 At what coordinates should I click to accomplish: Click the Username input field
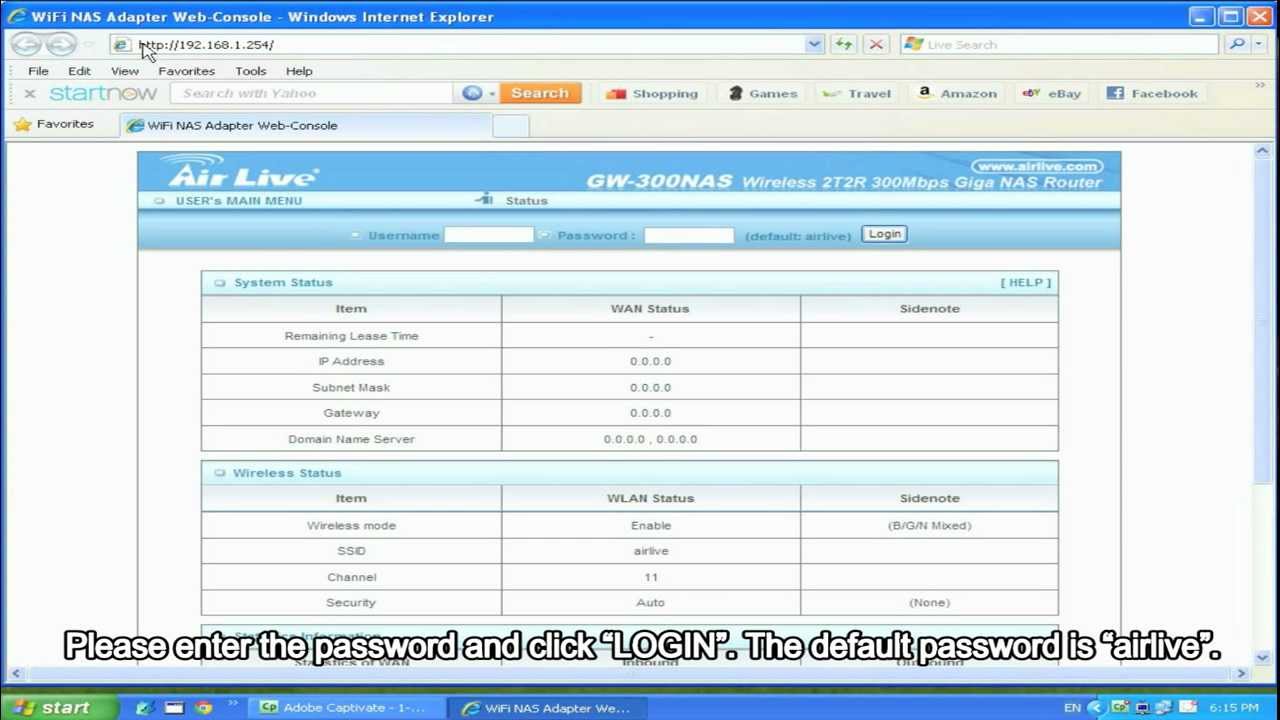(488, 234)
